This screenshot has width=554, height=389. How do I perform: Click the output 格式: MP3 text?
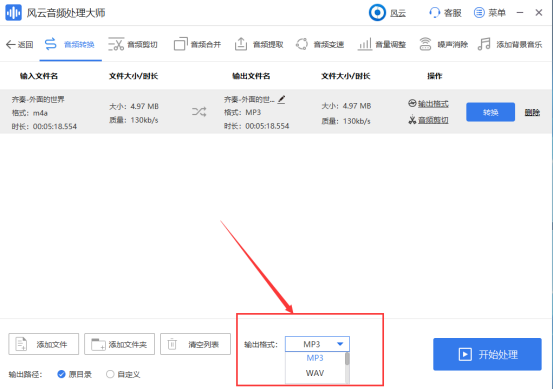pos(242,112)
